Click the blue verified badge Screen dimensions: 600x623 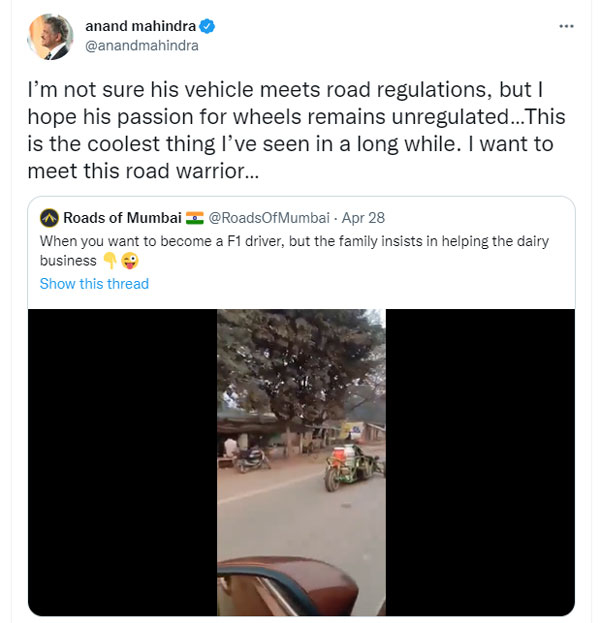coord(207,27)
